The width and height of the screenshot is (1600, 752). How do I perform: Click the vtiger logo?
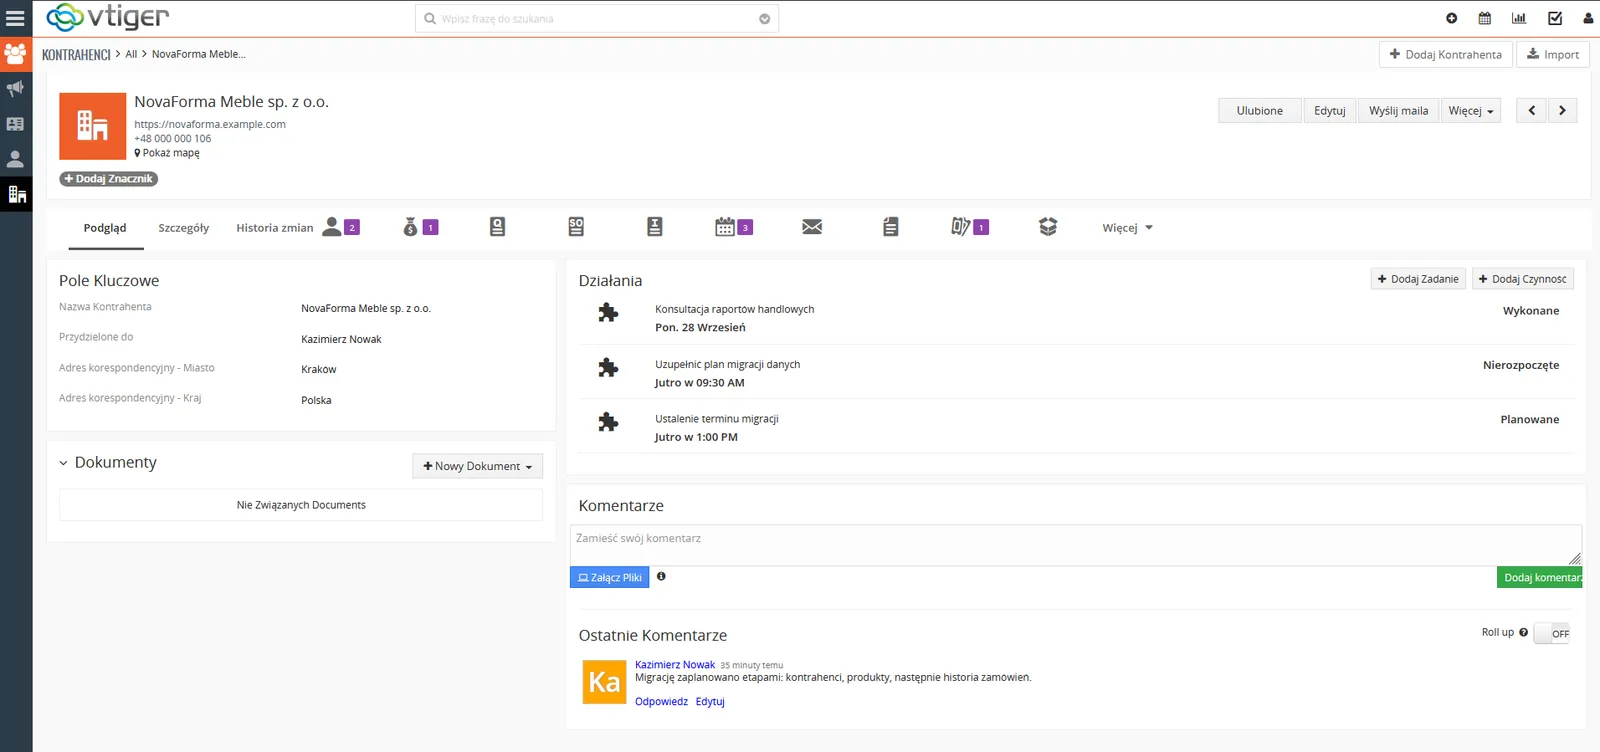pyautogui.click(x=107, y=17)
